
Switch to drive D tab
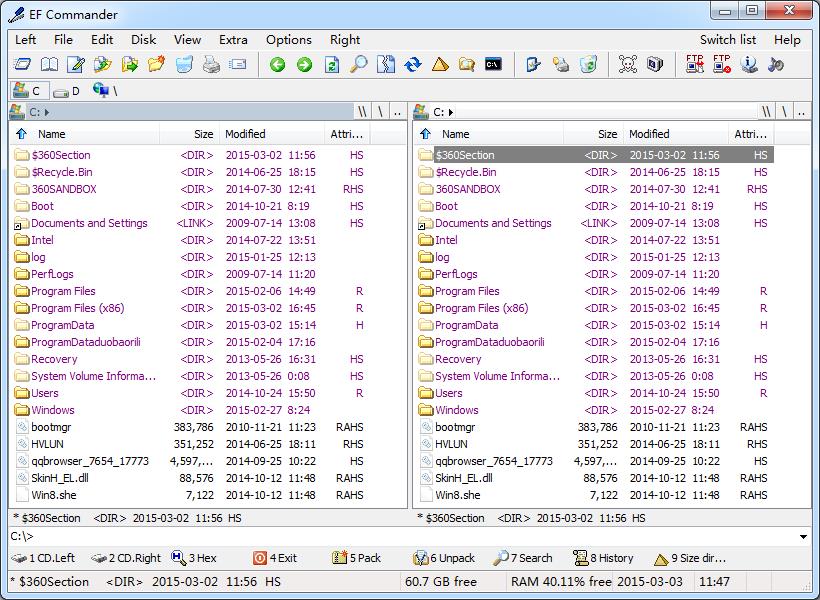point(67,91)
